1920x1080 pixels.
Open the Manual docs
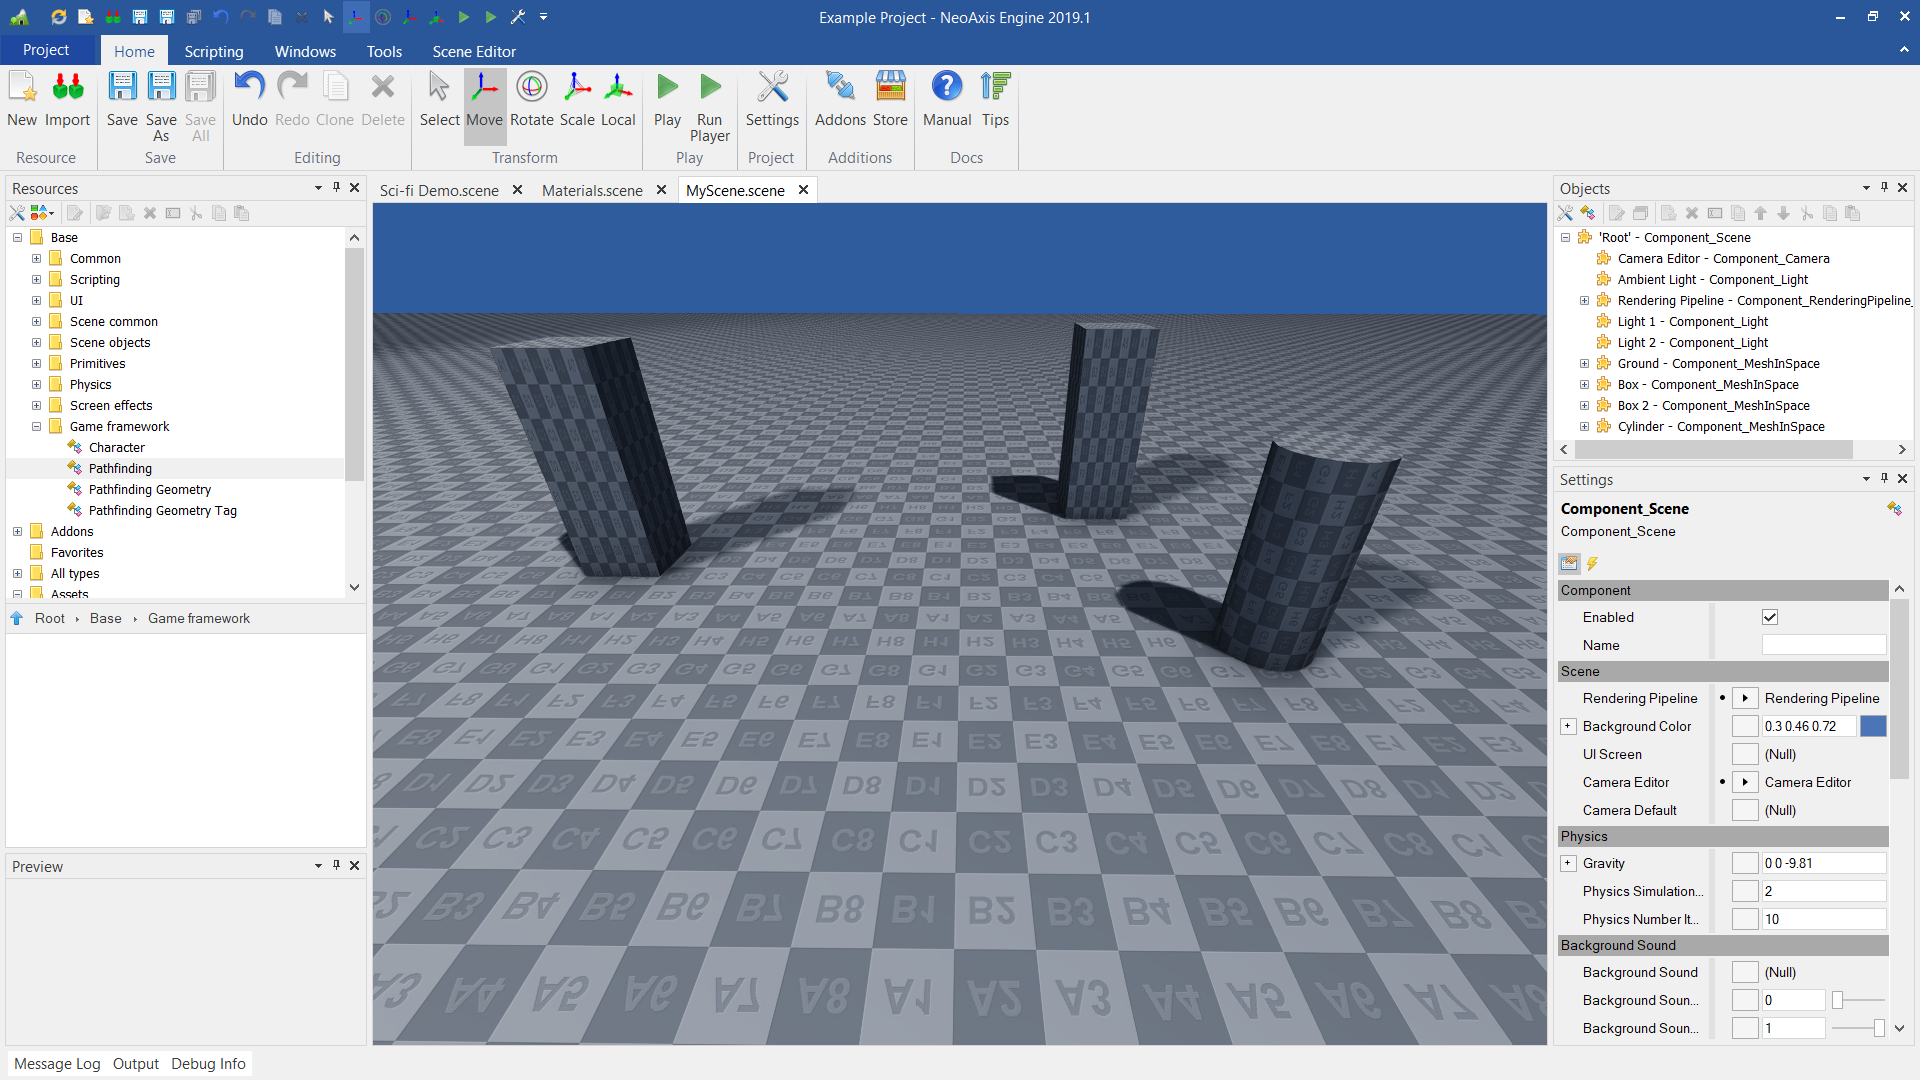tap(947, 98)
